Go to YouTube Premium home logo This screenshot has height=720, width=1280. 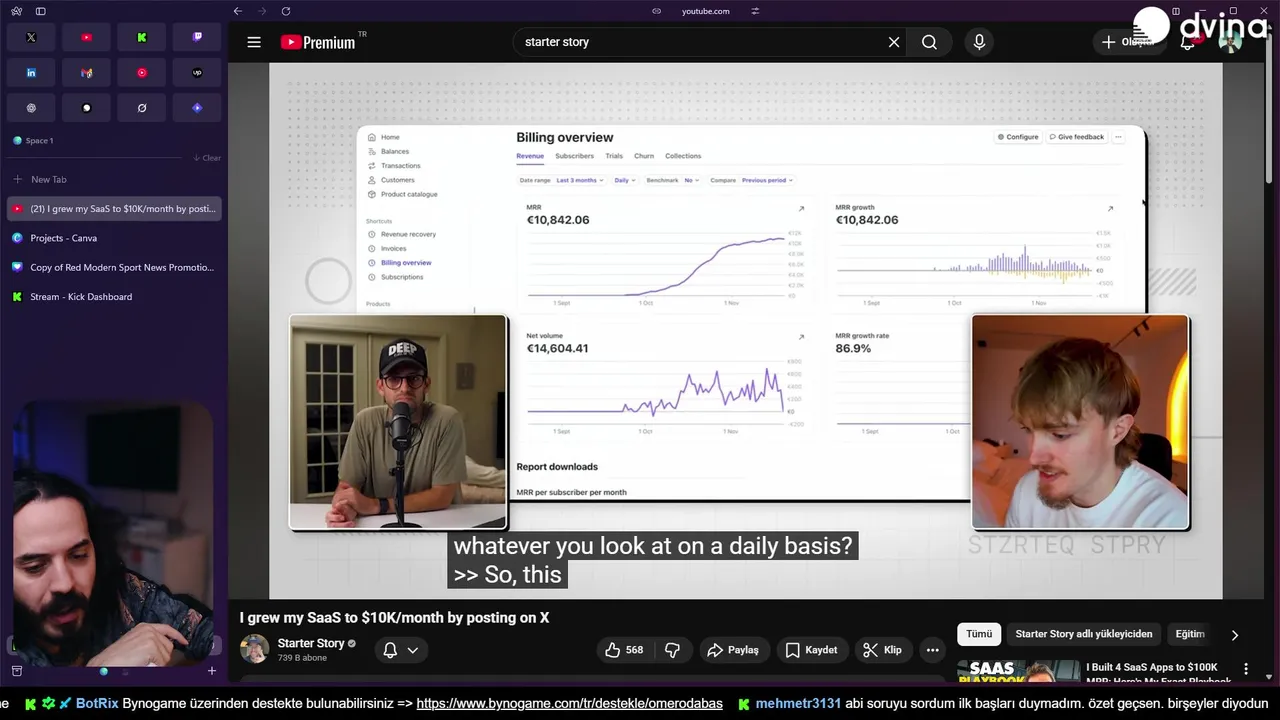coord(318,42)
